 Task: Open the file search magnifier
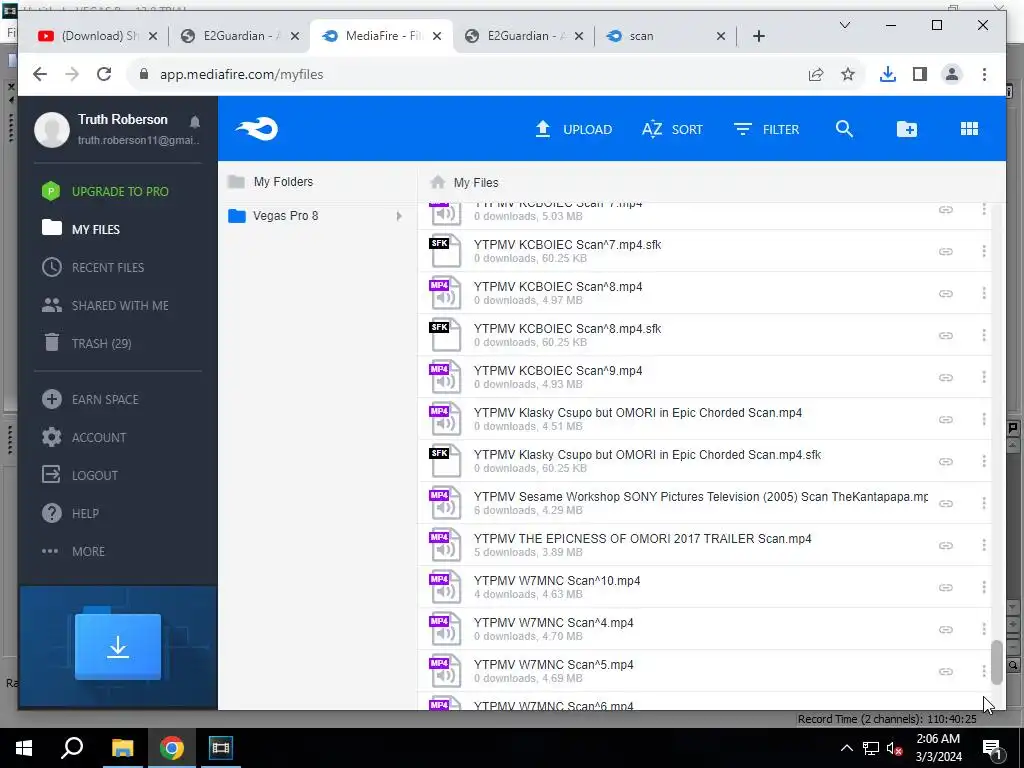844,129
